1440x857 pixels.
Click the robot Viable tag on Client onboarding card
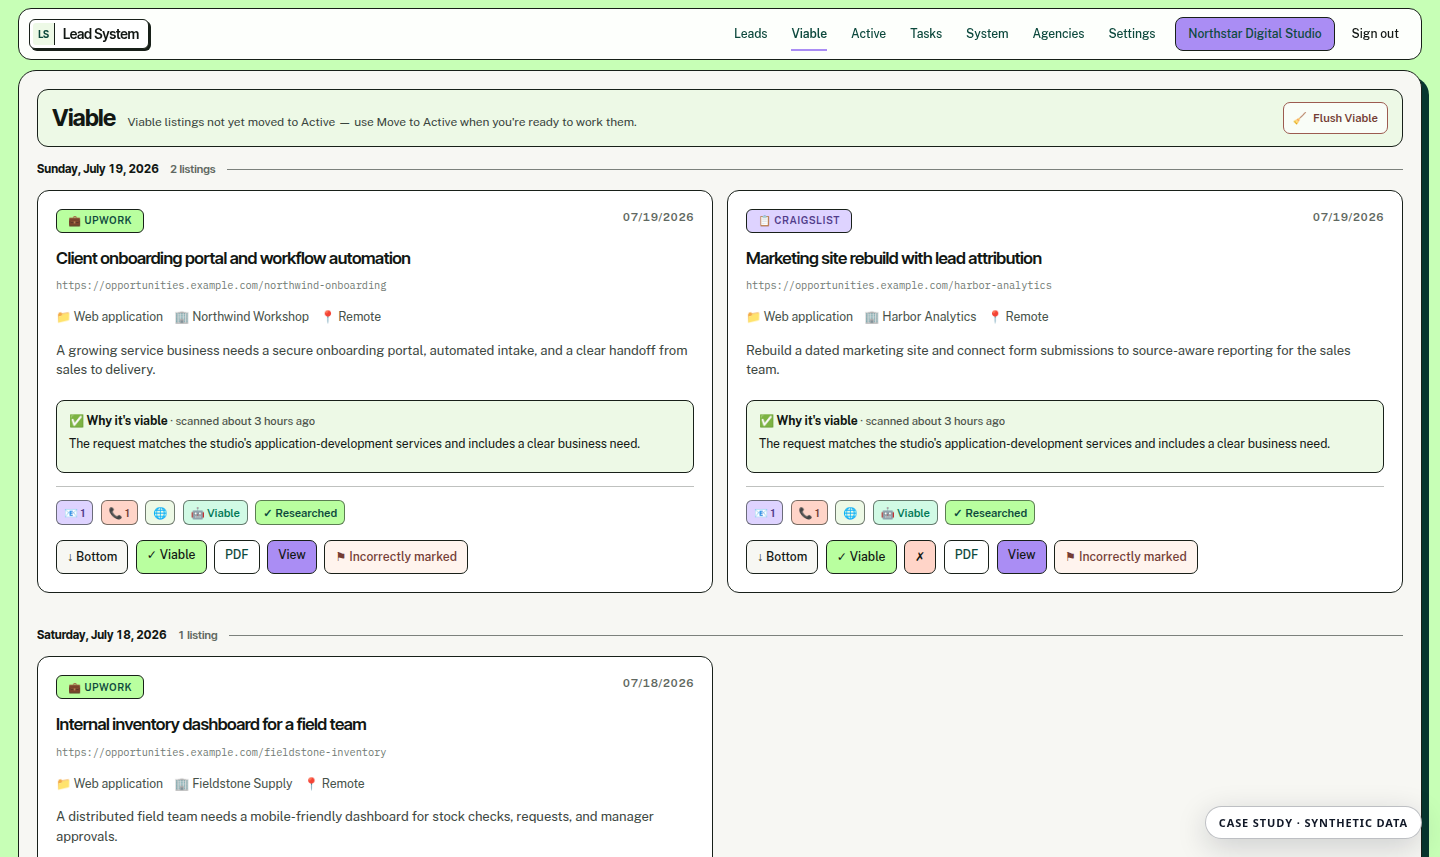215,513
